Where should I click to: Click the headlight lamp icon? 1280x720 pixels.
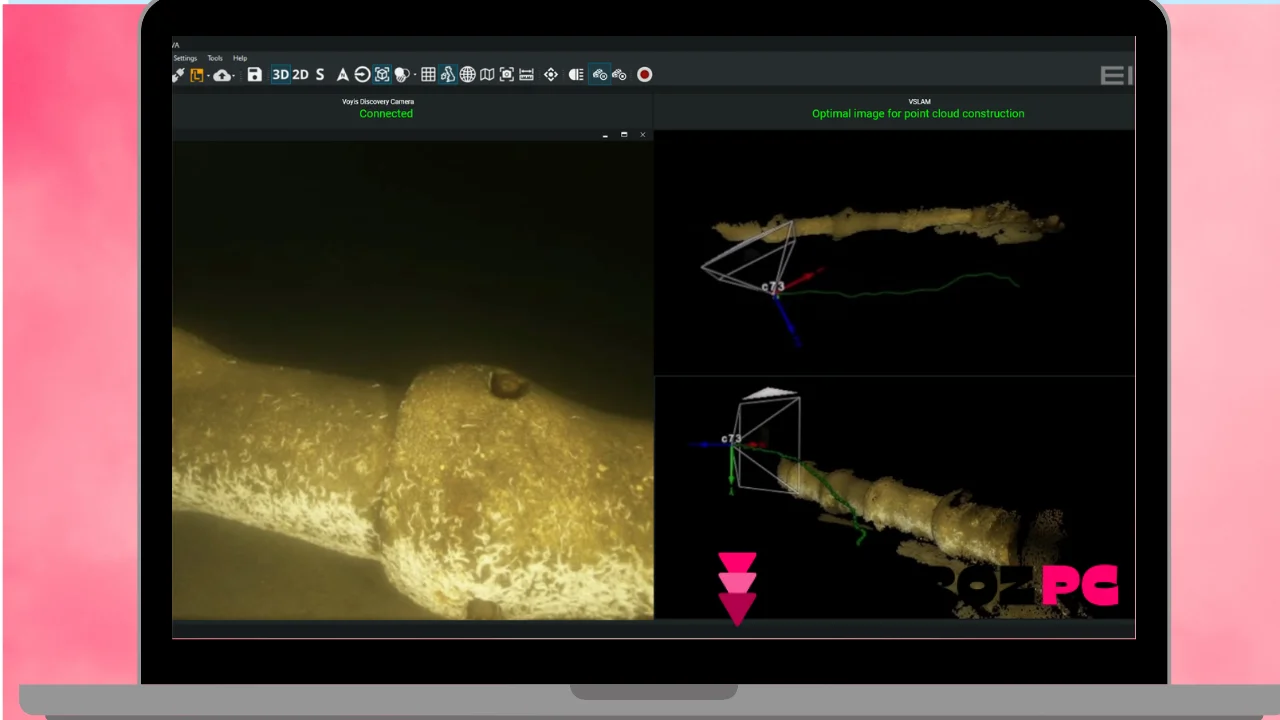(576, 75)
